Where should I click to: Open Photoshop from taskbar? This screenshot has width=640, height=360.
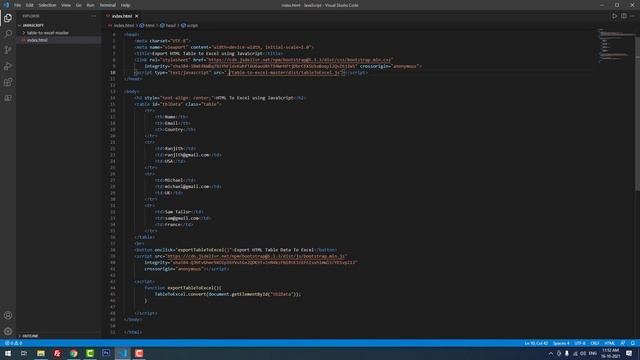pyautogui.click(x=106, y=353)
